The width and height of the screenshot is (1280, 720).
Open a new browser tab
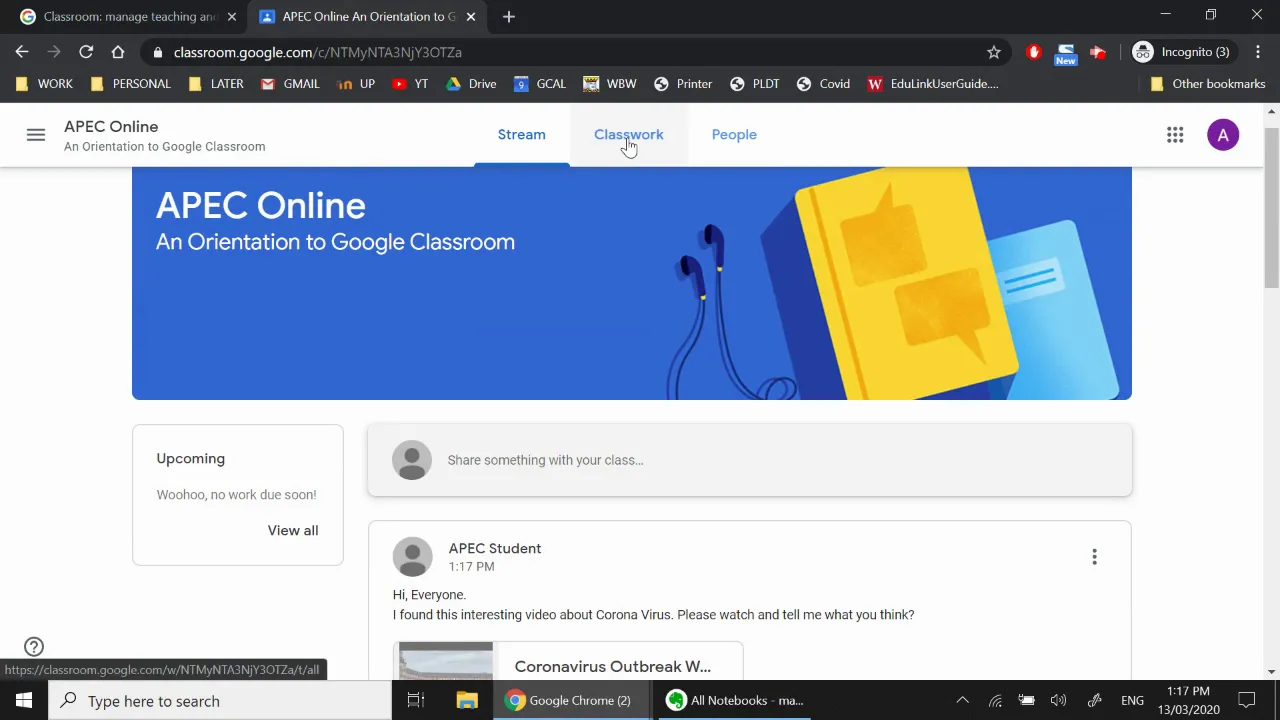click(x=509, y=17)
